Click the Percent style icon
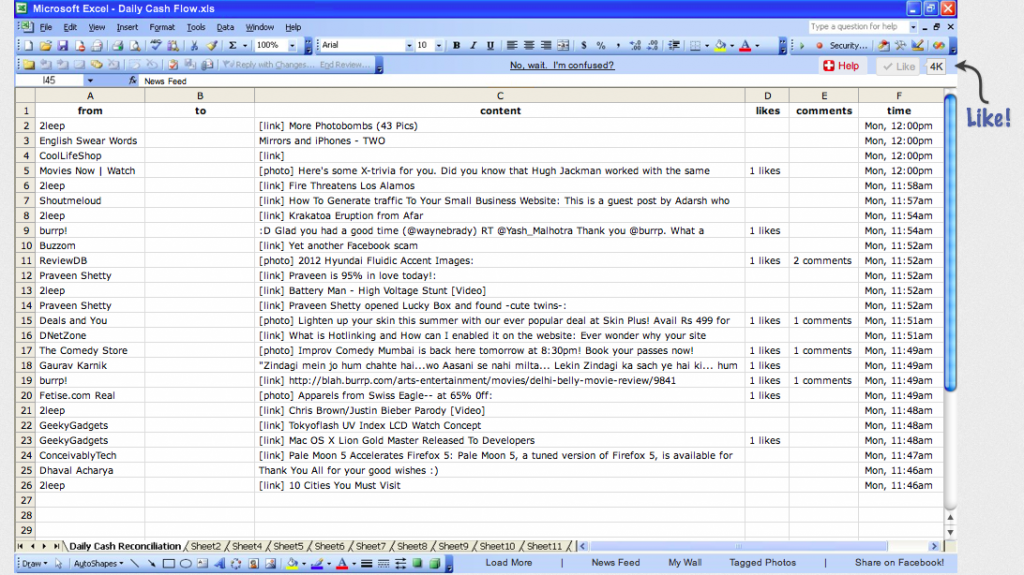This screenshot has height=575, width=1024. (x=601, y=46)
